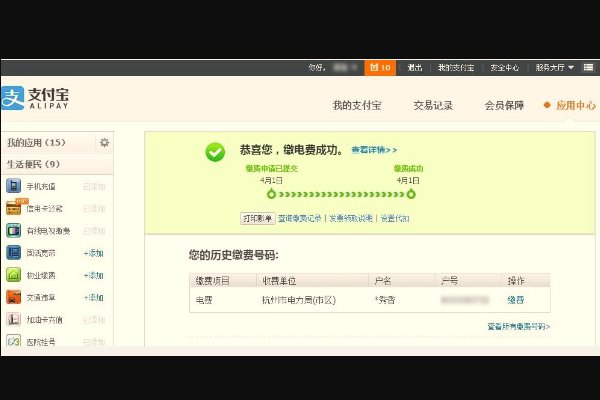Click the progress start marker under 缴费申请已提交

tap(271, 194)
